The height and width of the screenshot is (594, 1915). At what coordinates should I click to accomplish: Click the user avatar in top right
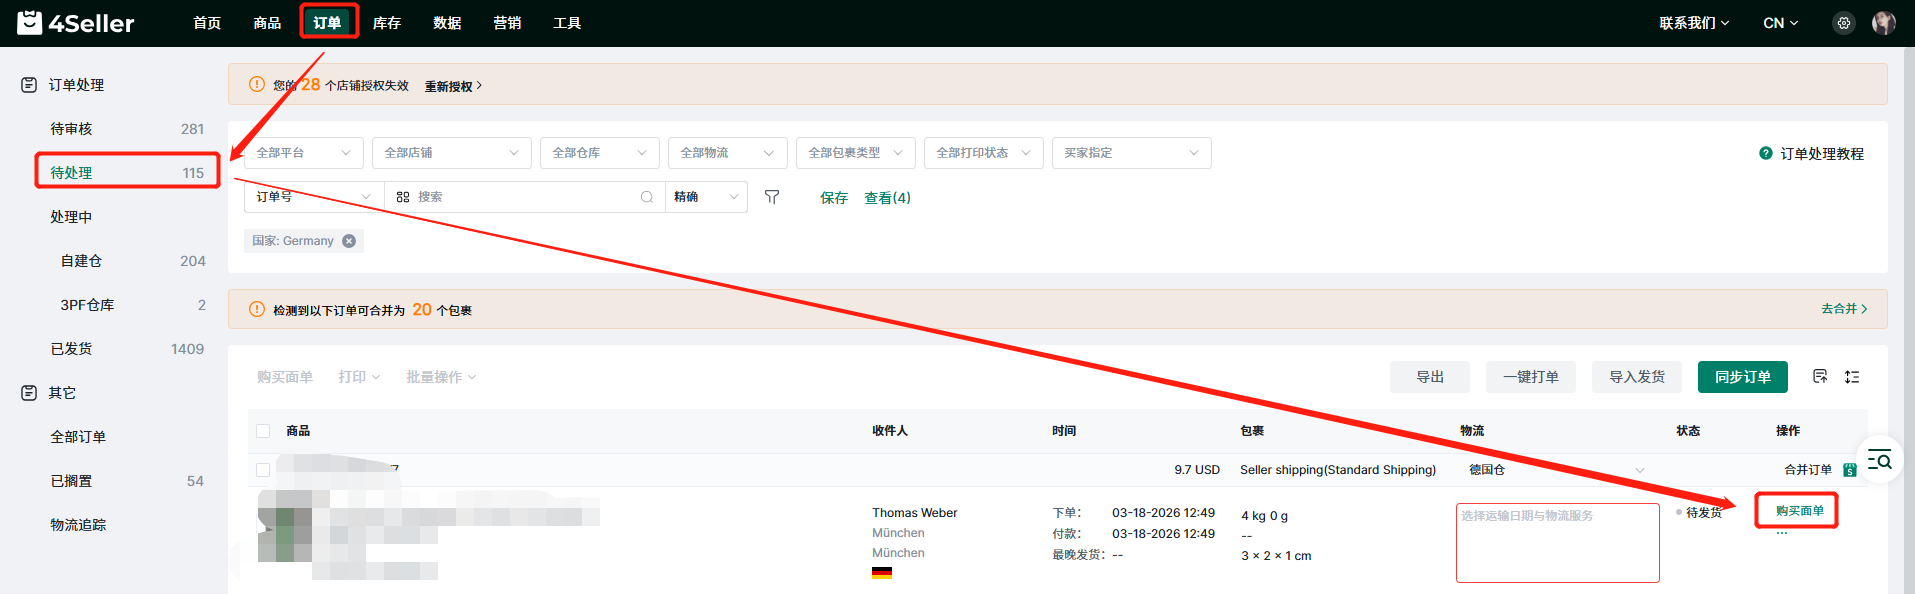click(x=1883, y=23)
